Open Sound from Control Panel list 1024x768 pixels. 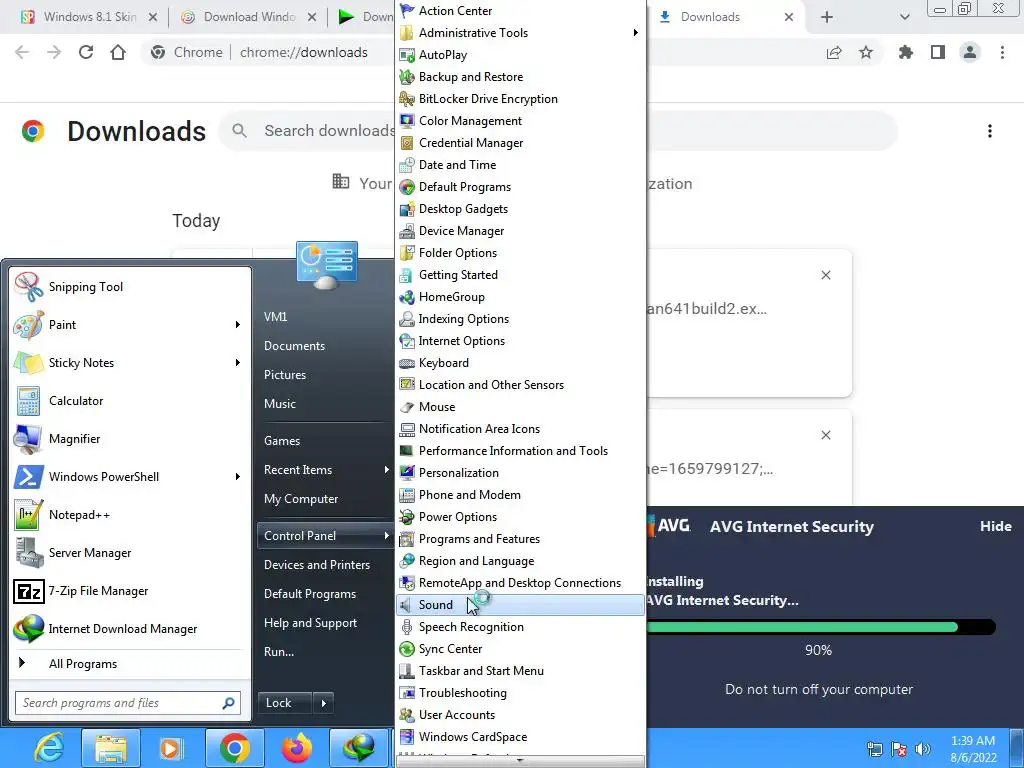point(520,605)
